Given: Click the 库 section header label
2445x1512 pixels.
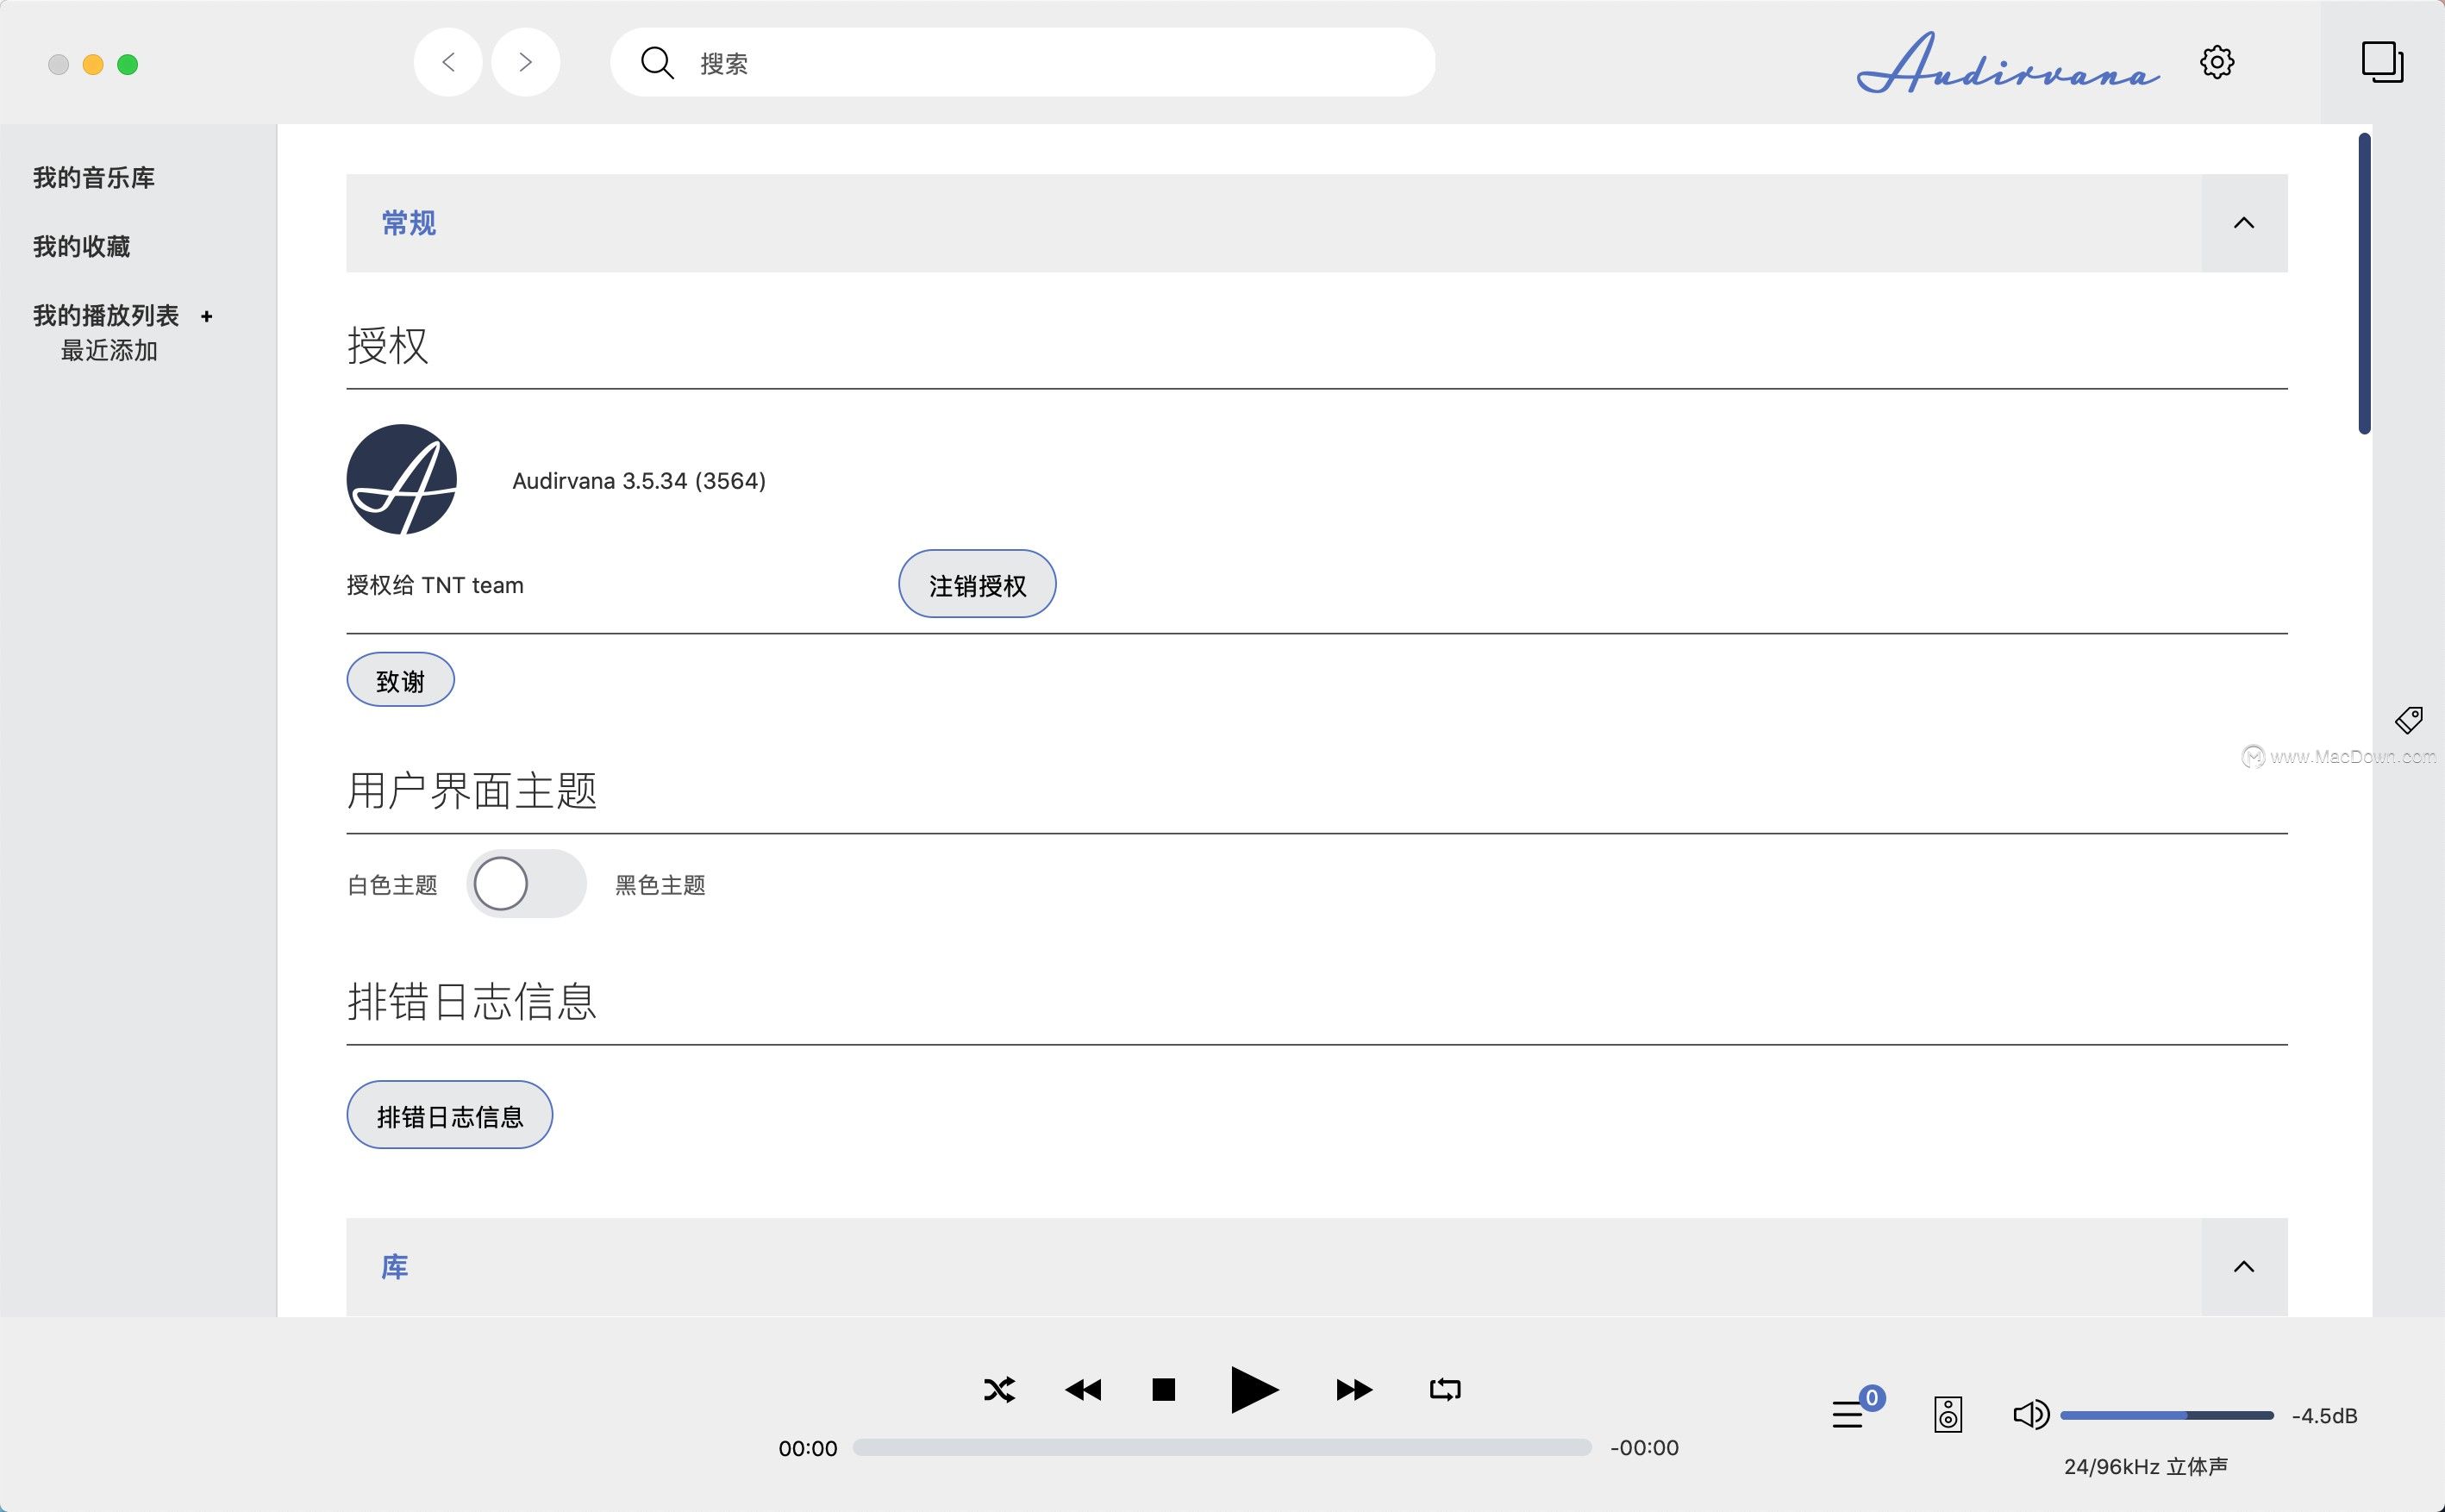Looking at the screenshot, I should [x=395, y=1267].
